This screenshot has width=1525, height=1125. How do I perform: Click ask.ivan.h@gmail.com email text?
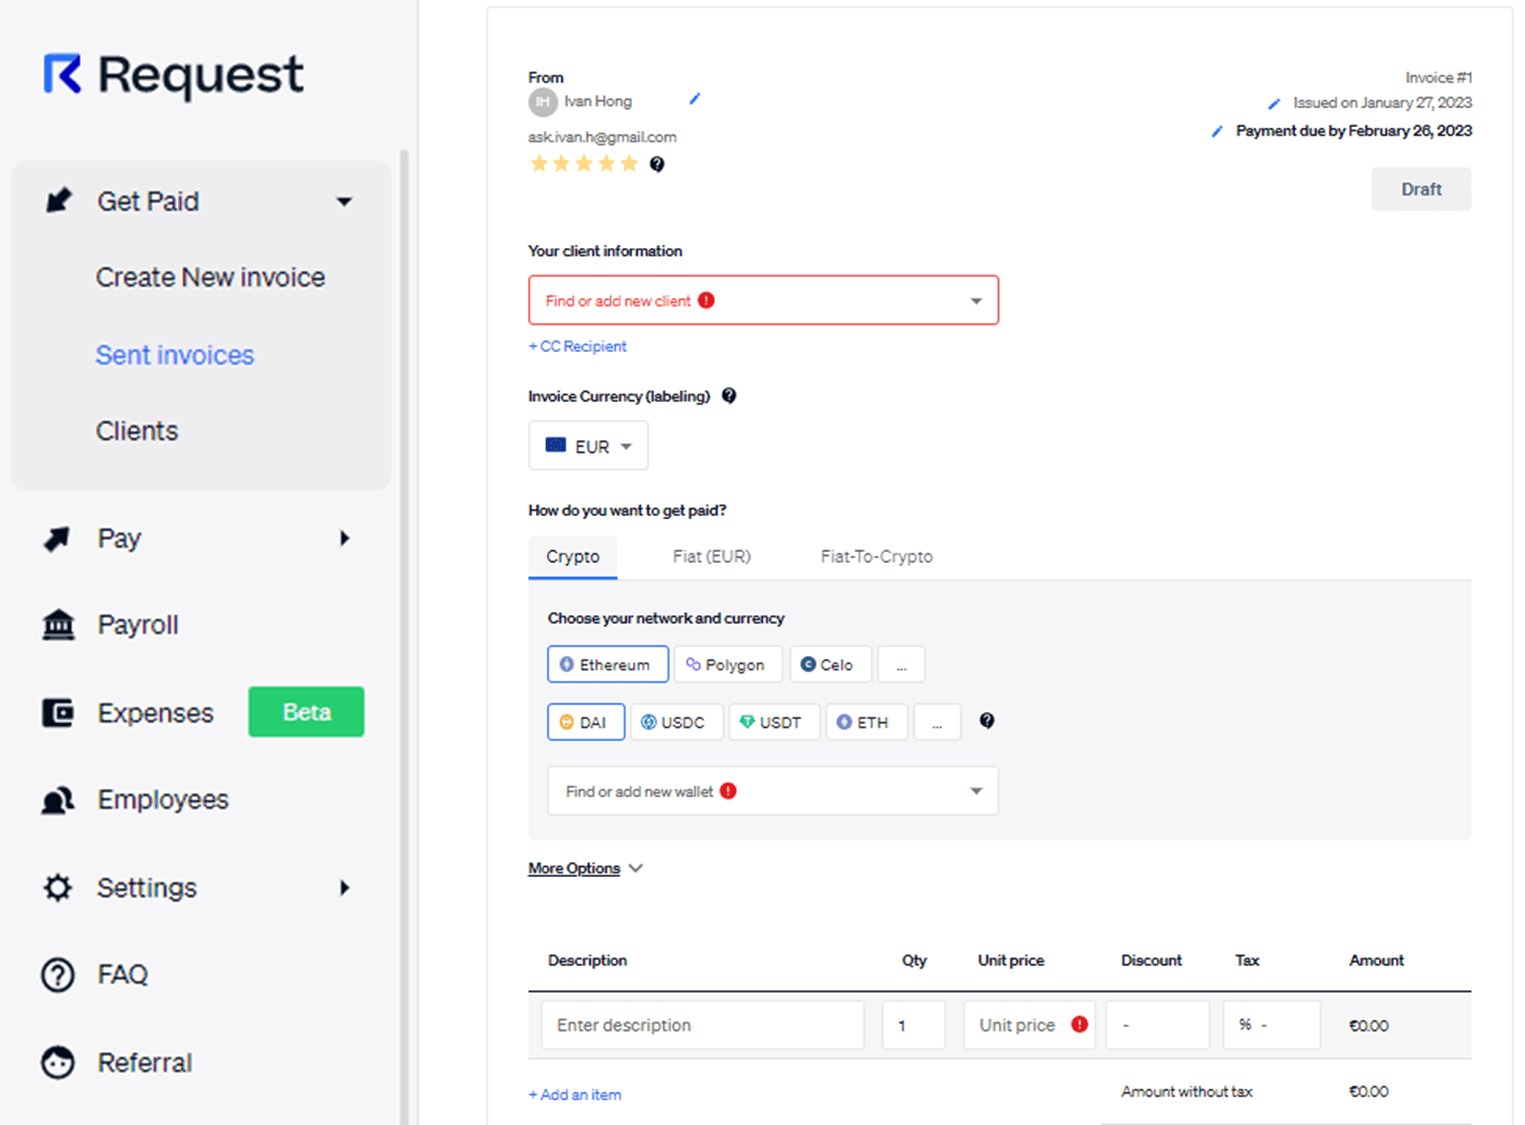point(602,137)
